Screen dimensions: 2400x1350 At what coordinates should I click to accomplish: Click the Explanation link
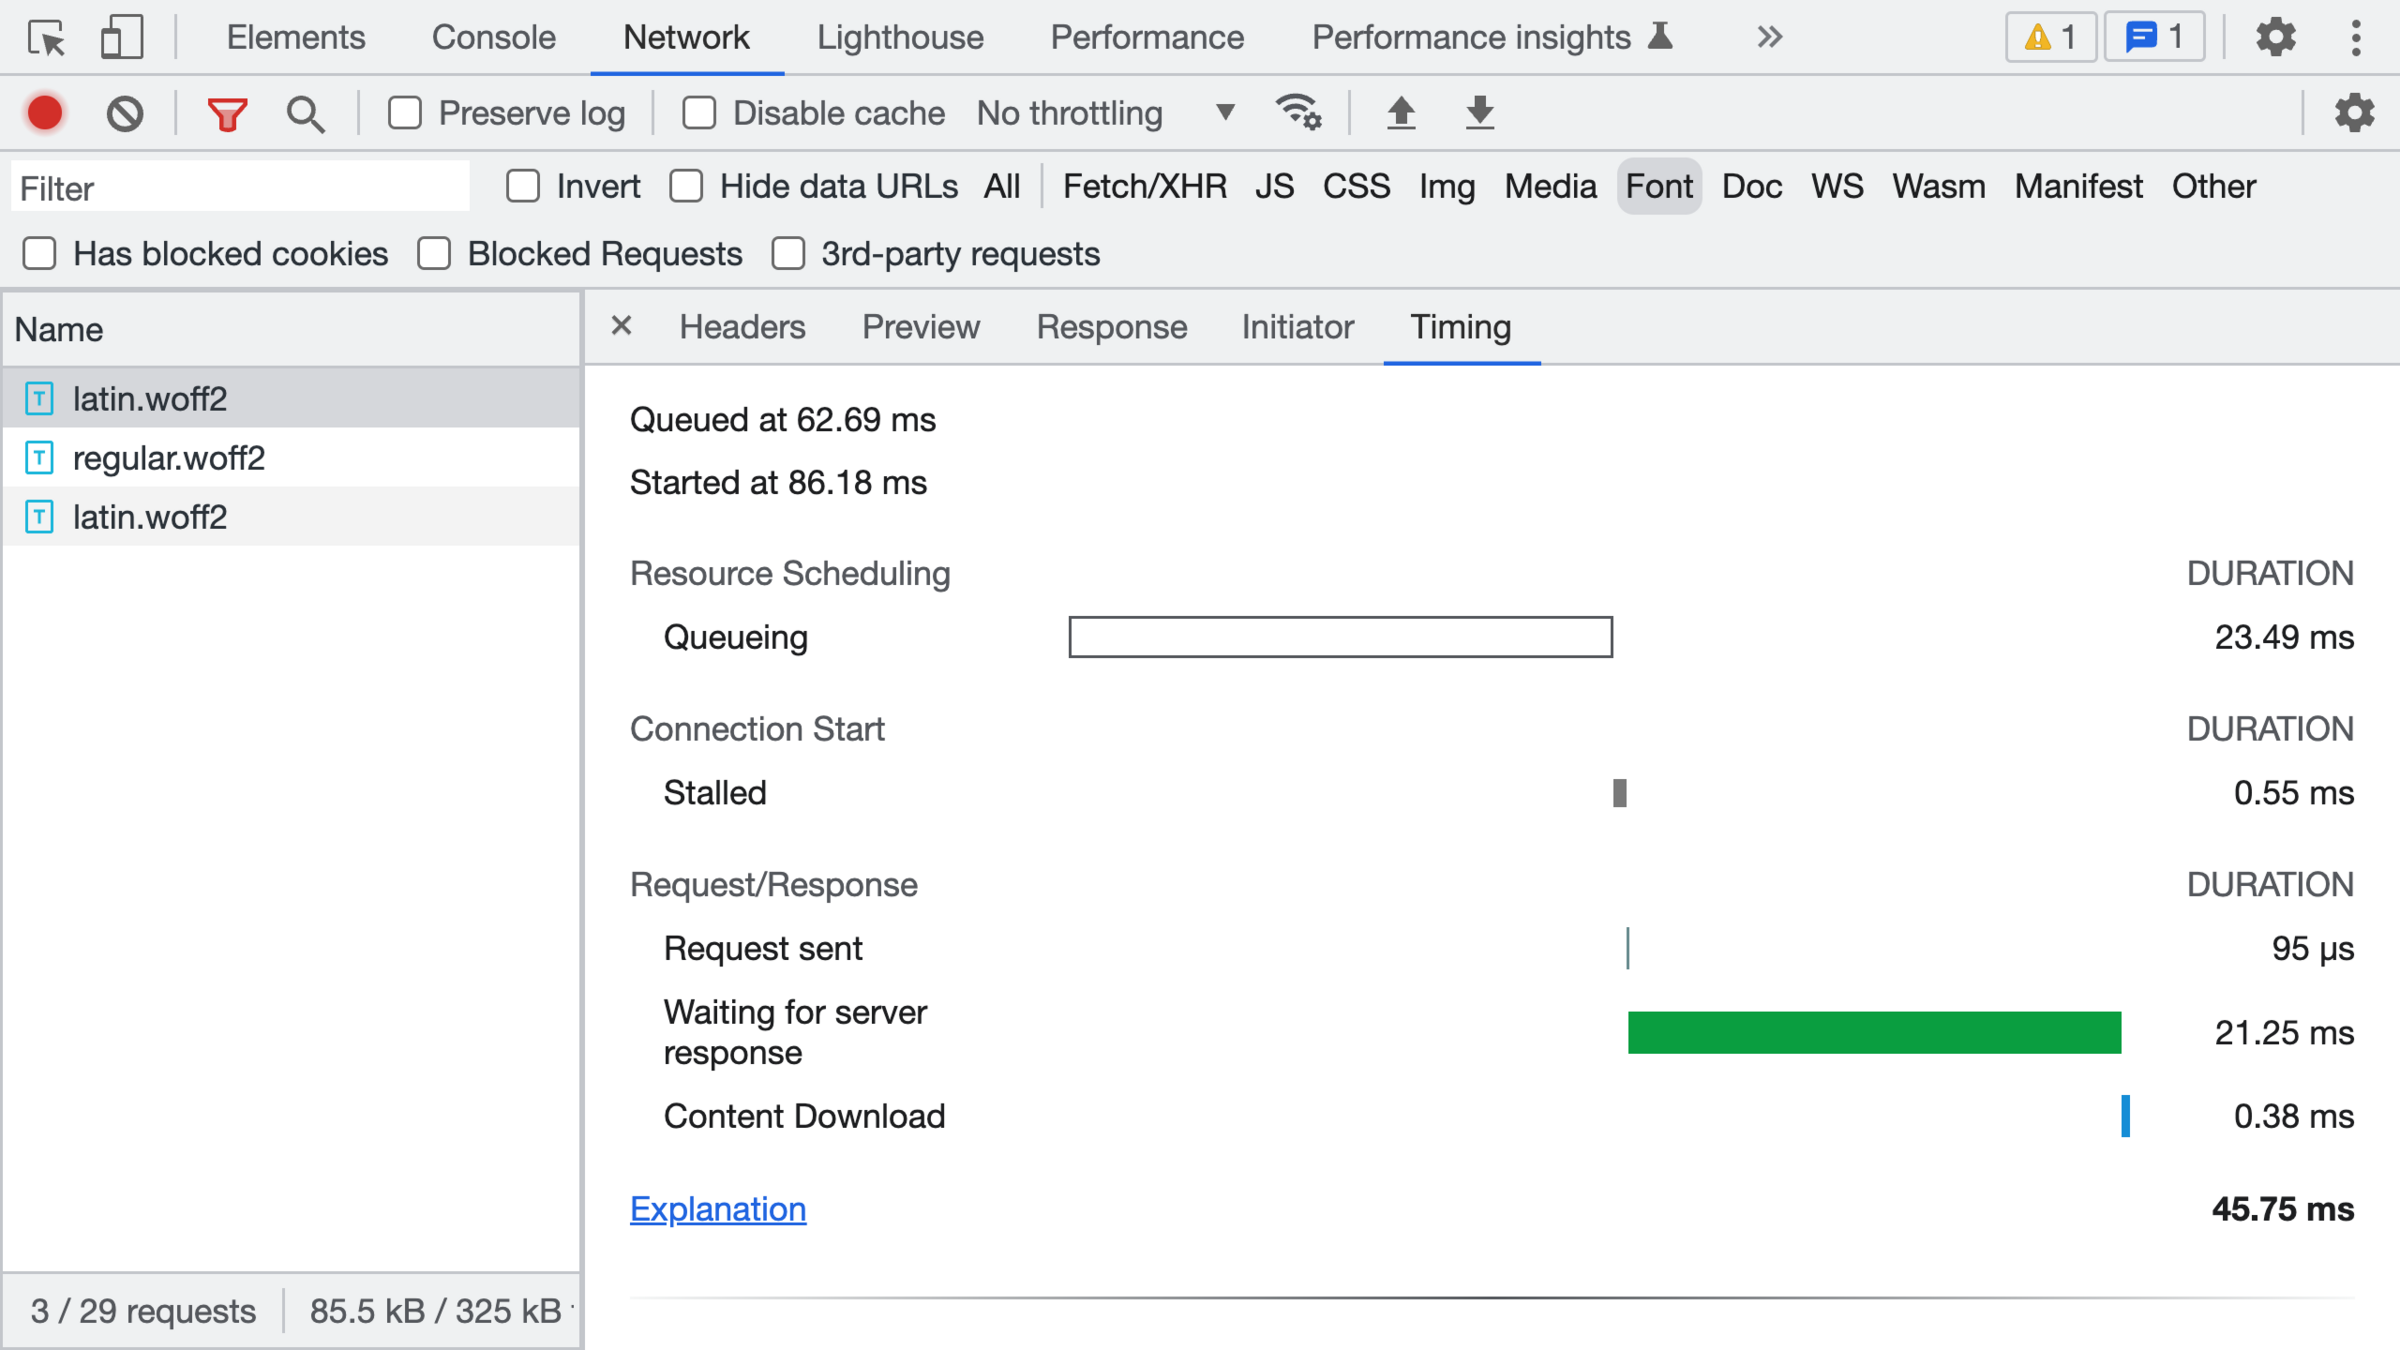pos(717,1209)
